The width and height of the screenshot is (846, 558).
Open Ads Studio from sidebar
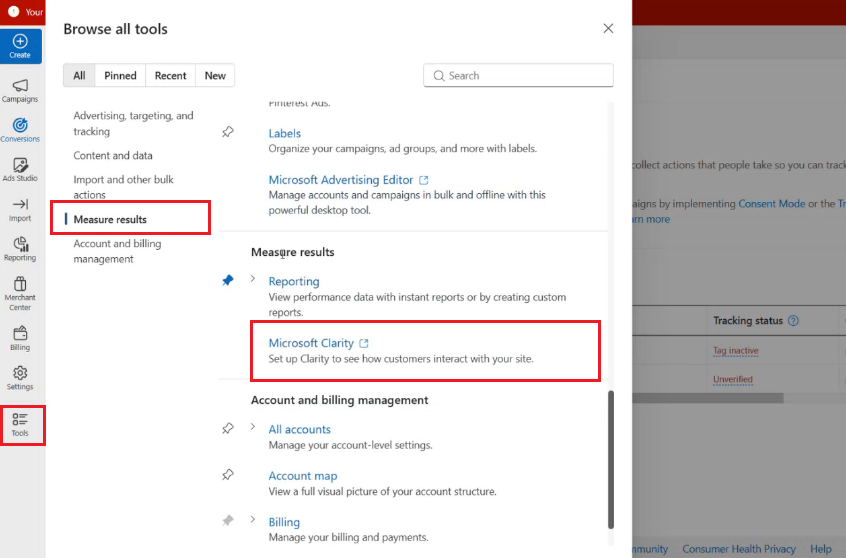pyautogui.click(x=20, y=169)
